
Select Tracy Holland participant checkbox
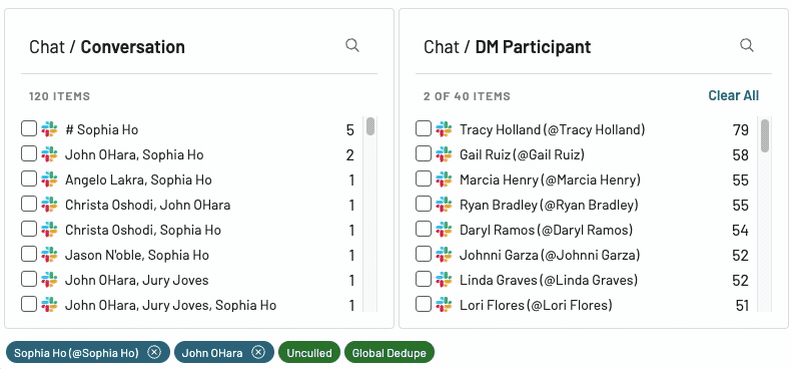[423, 129]
